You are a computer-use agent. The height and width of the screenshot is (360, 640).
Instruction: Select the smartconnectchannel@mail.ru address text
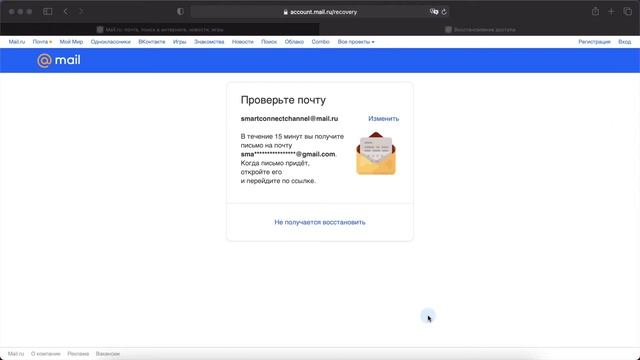[x=289, y=118]
